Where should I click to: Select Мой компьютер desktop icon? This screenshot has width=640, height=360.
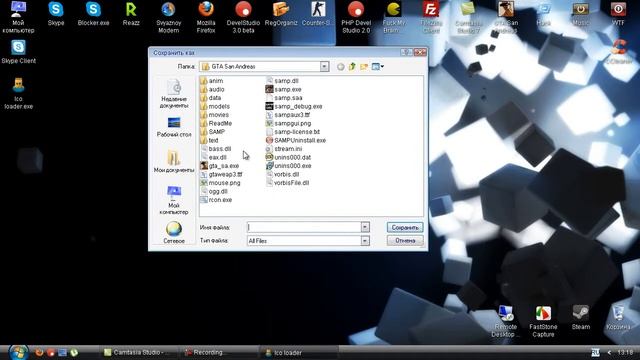point(18,17)
